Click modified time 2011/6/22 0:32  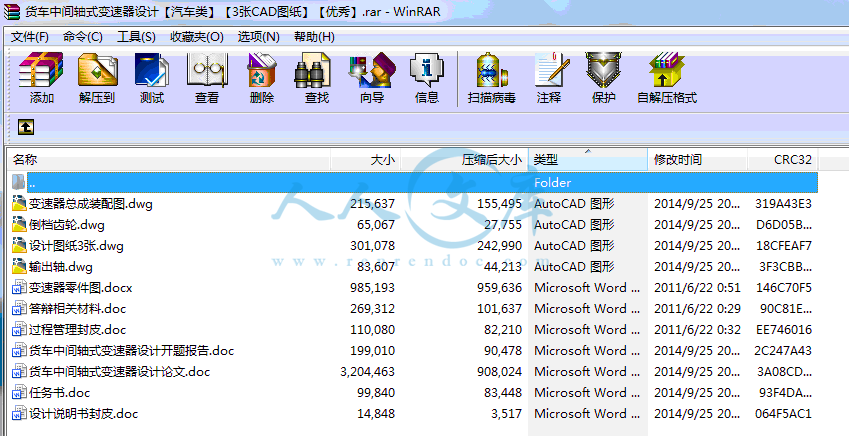tap(697, 329)
